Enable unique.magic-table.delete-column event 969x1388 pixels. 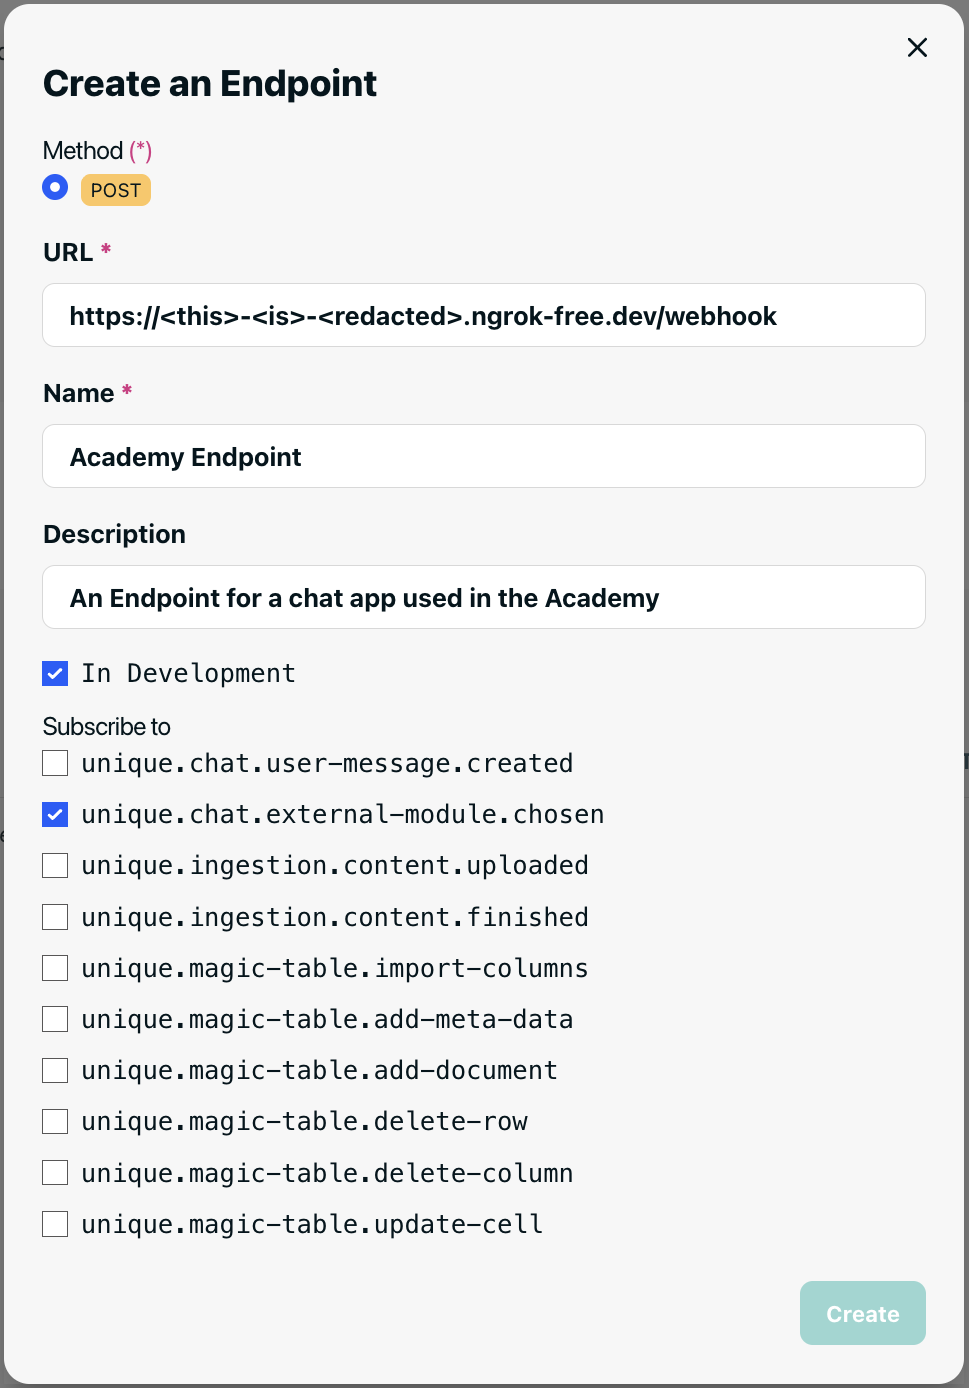pyautogui.click(x=55, y=1173)
